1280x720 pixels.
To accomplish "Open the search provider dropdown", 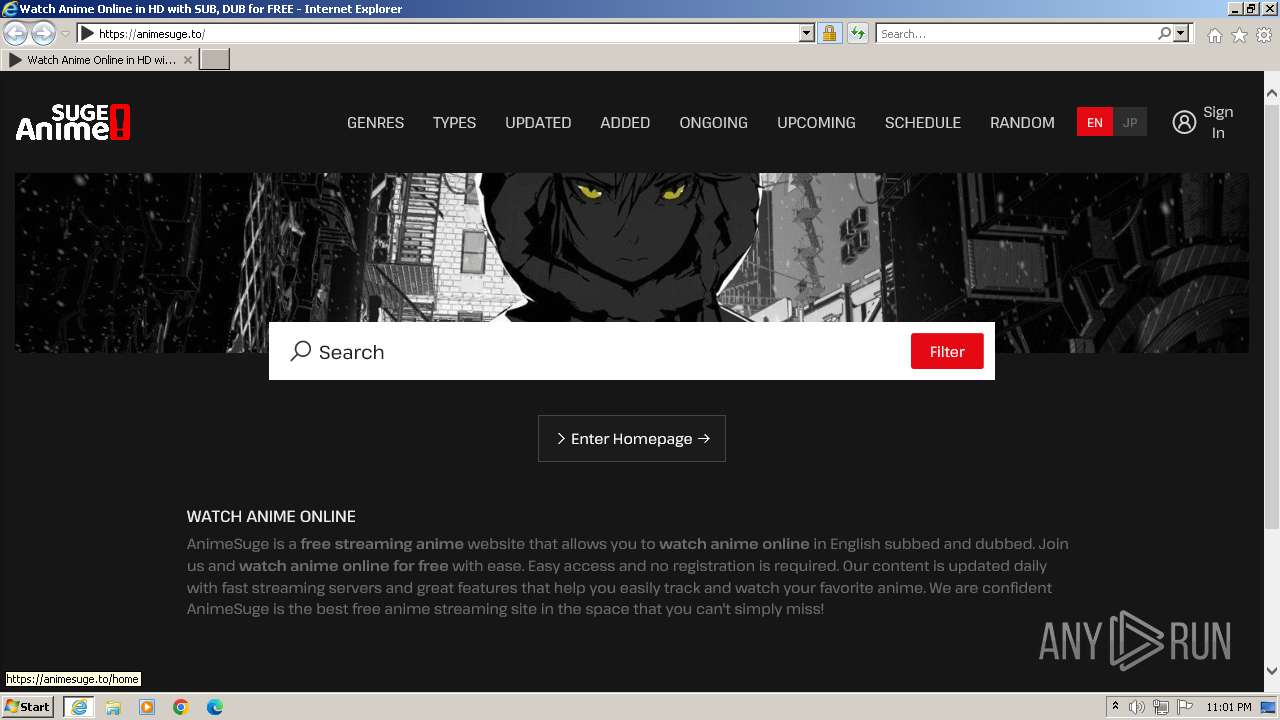I will 1181,33.
